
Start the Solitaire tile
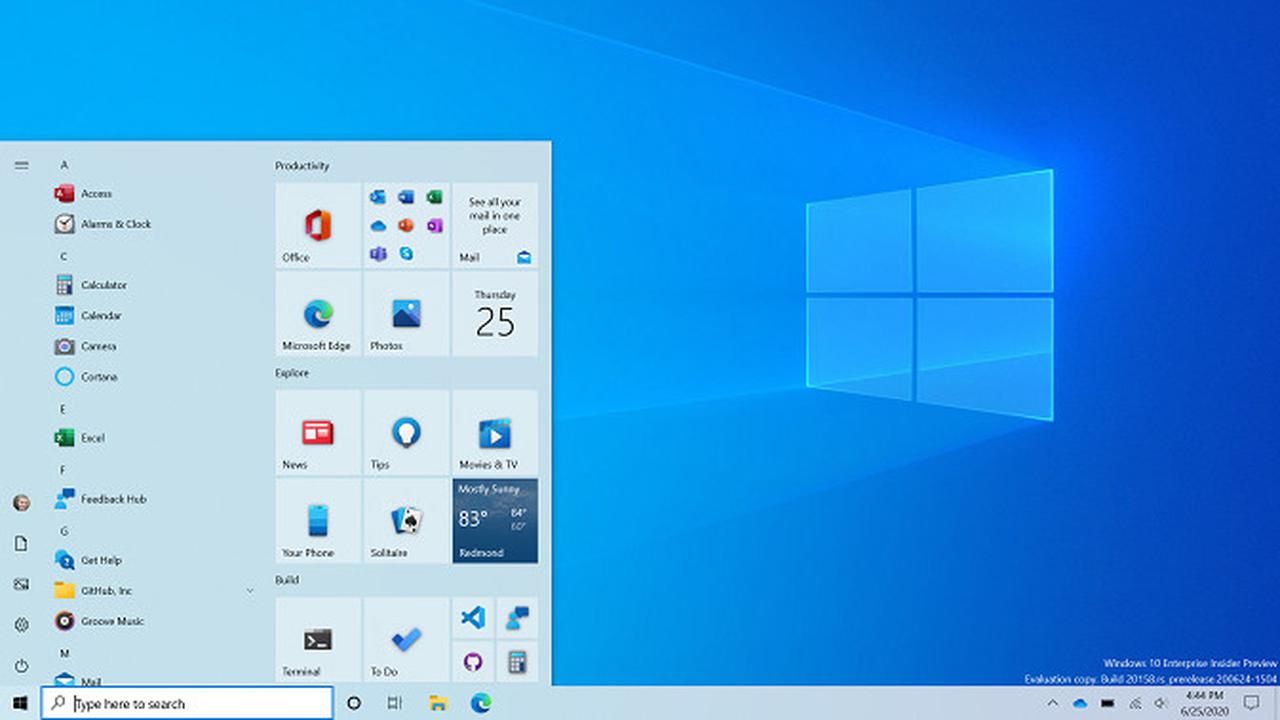(405, 521)
